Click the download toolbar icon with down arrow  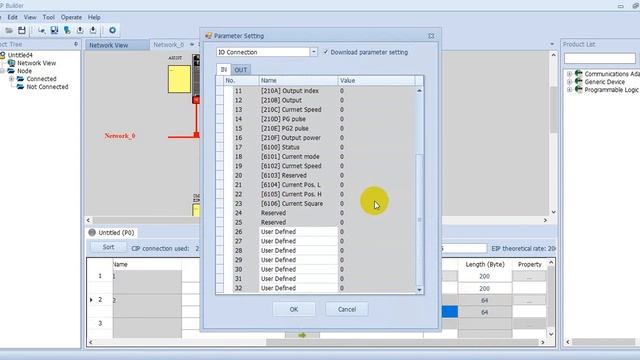pos(93,30)
